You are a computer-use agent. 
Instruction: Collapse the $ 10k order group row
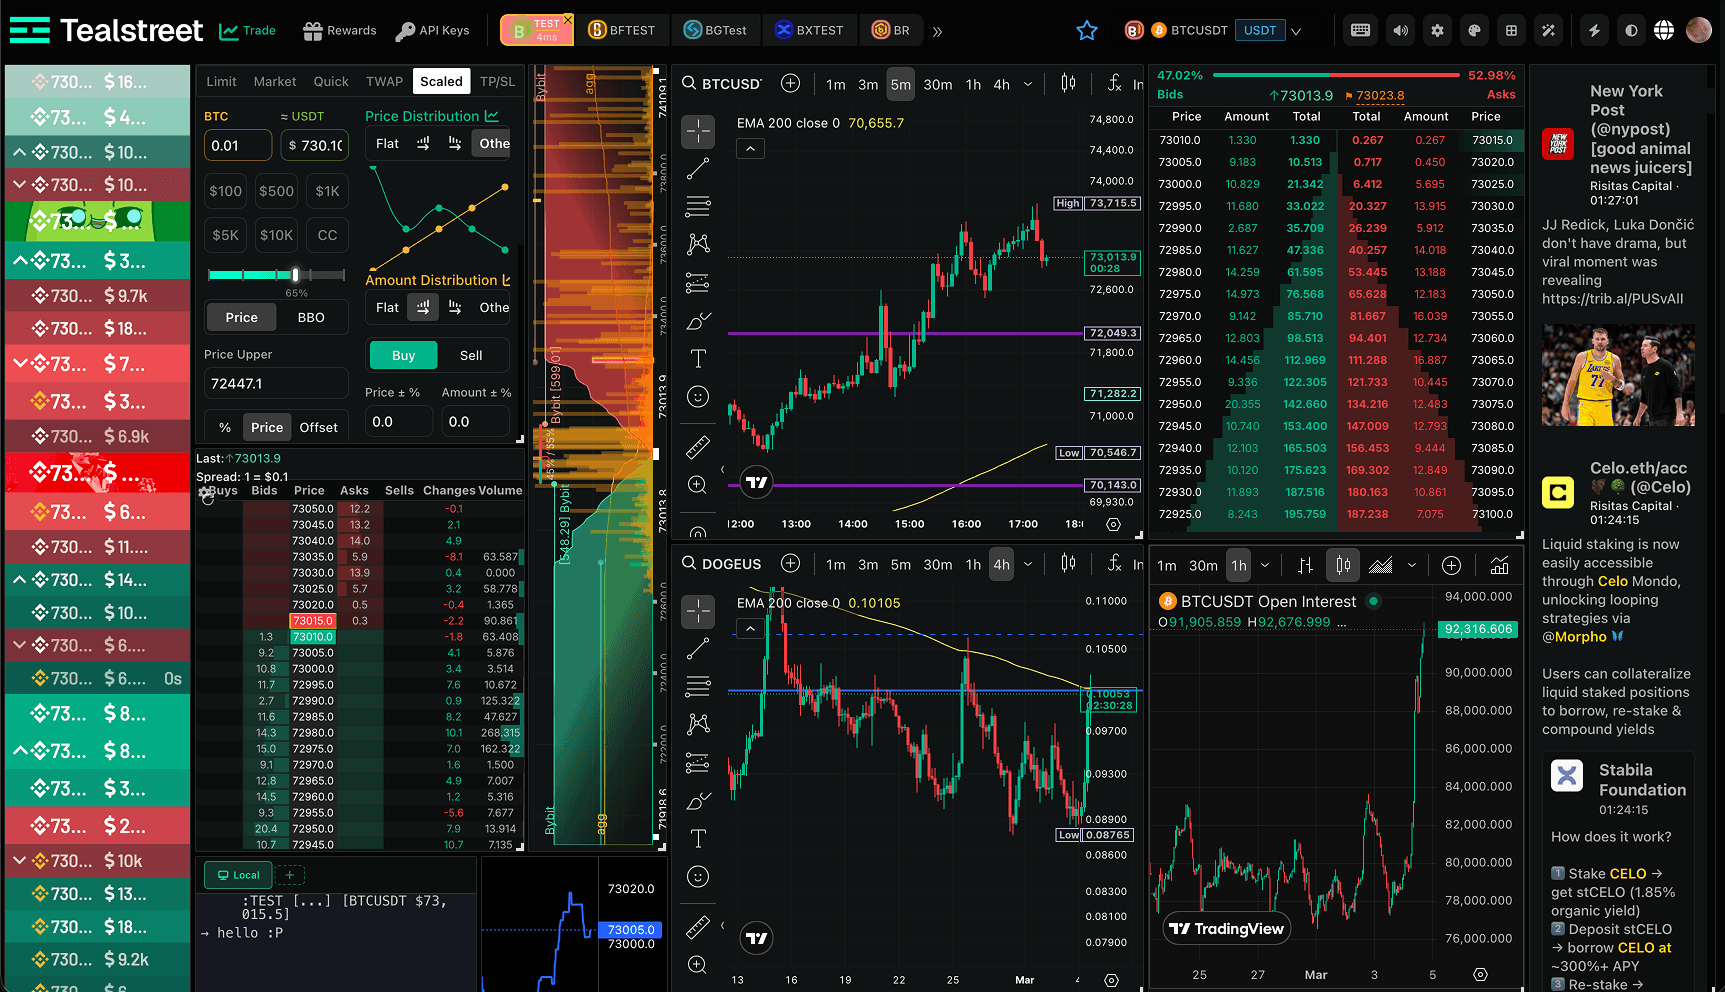pyautogui.click(x=19, y=860)
